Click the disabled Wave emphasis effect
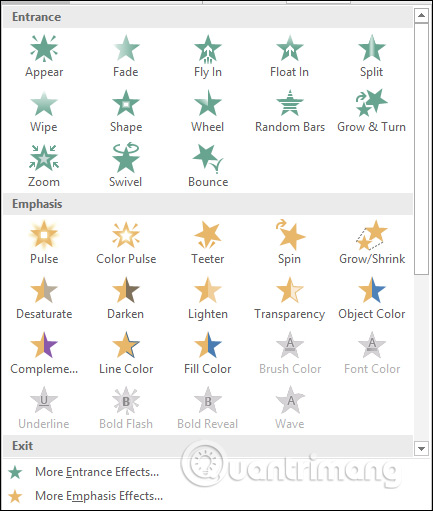 289,408
